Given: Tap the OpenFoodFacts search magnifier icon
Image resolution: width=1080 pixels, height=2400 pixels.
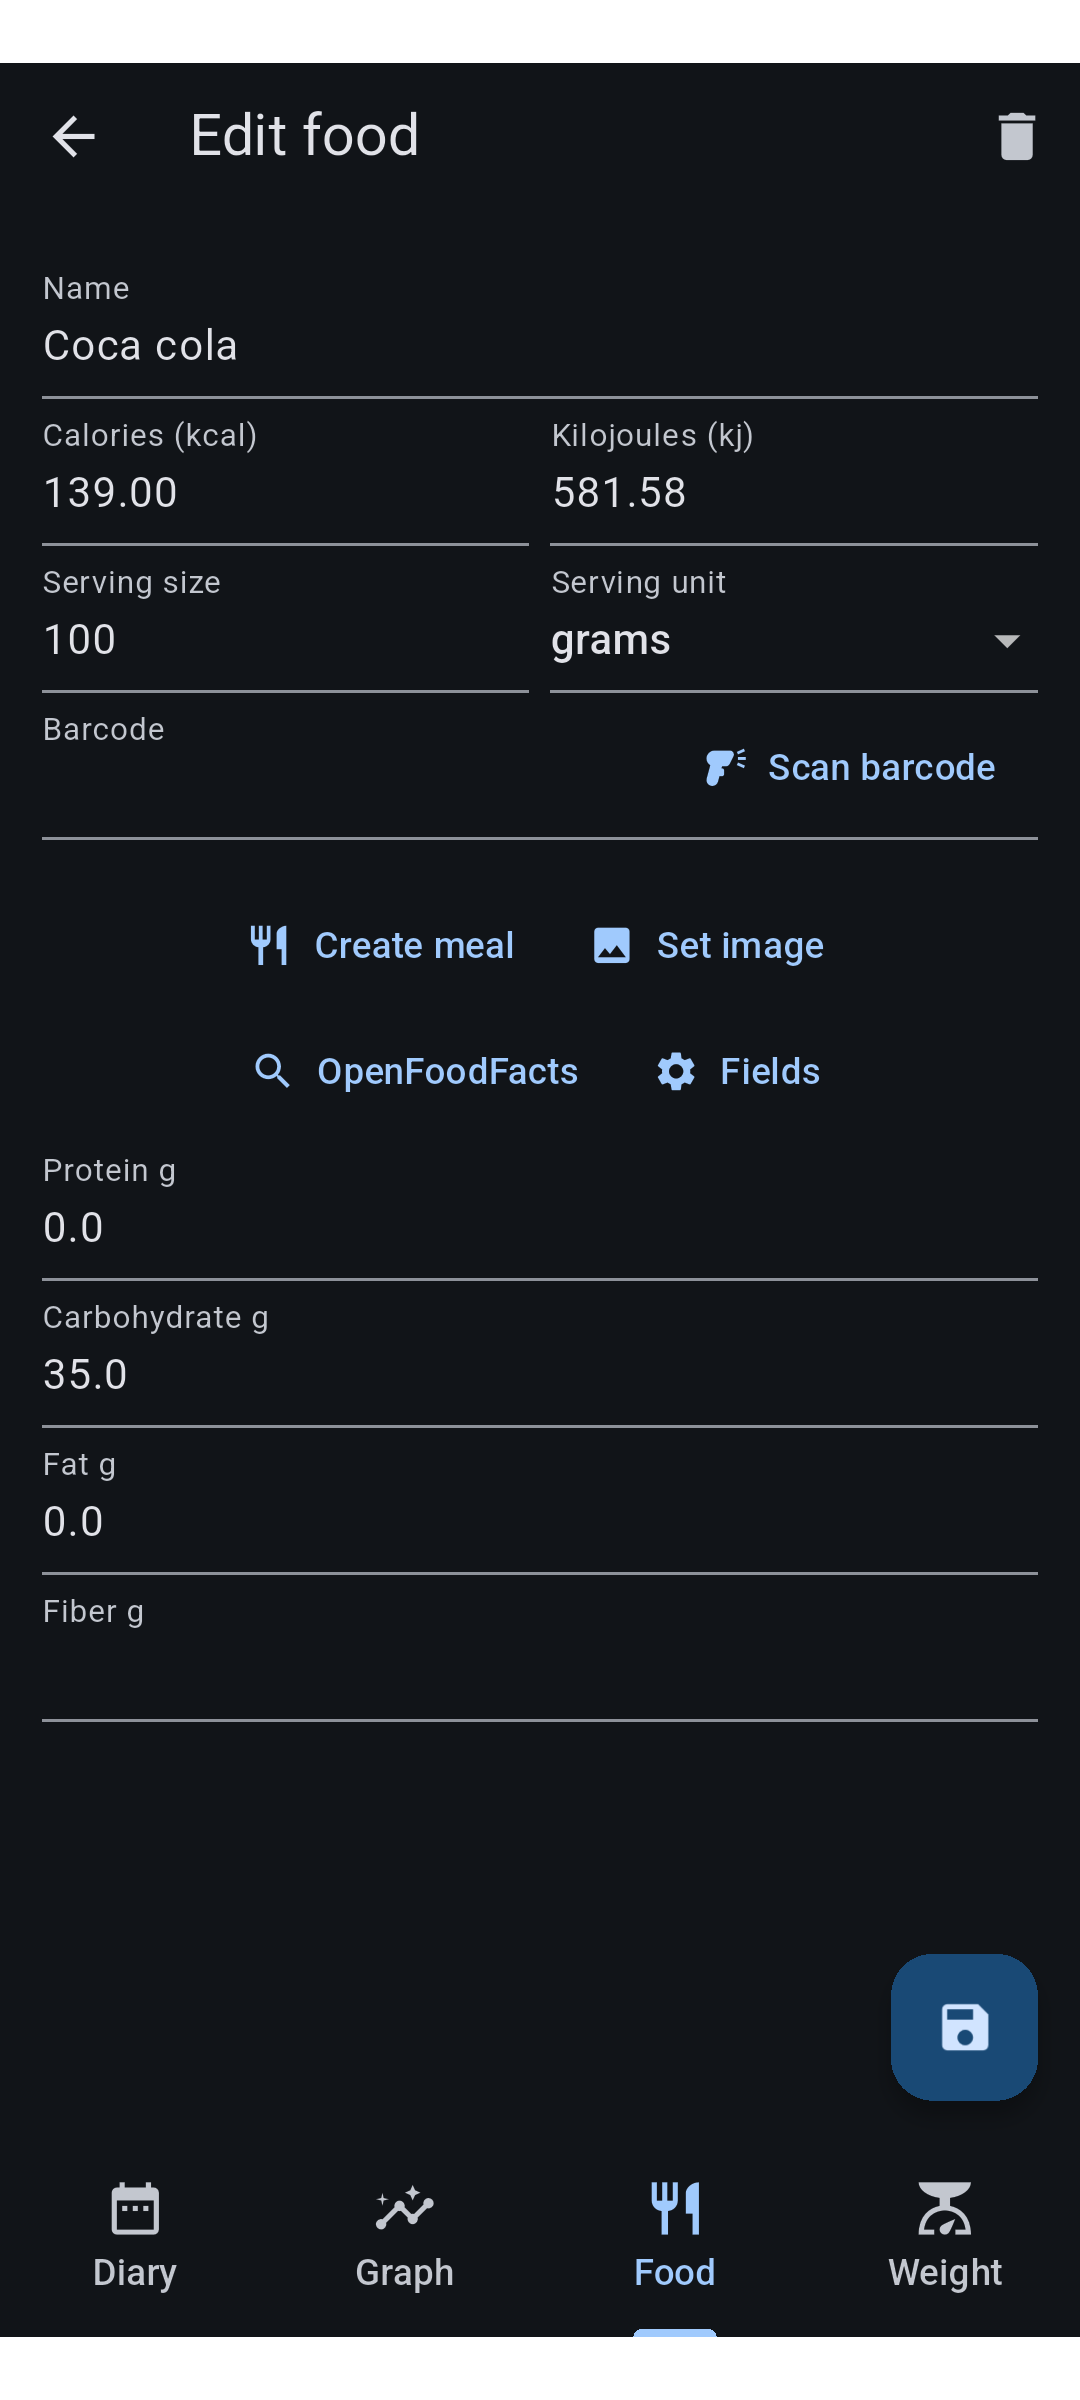Looking at the screenshot, I should pyautogui.click(x=272, y=1071).
